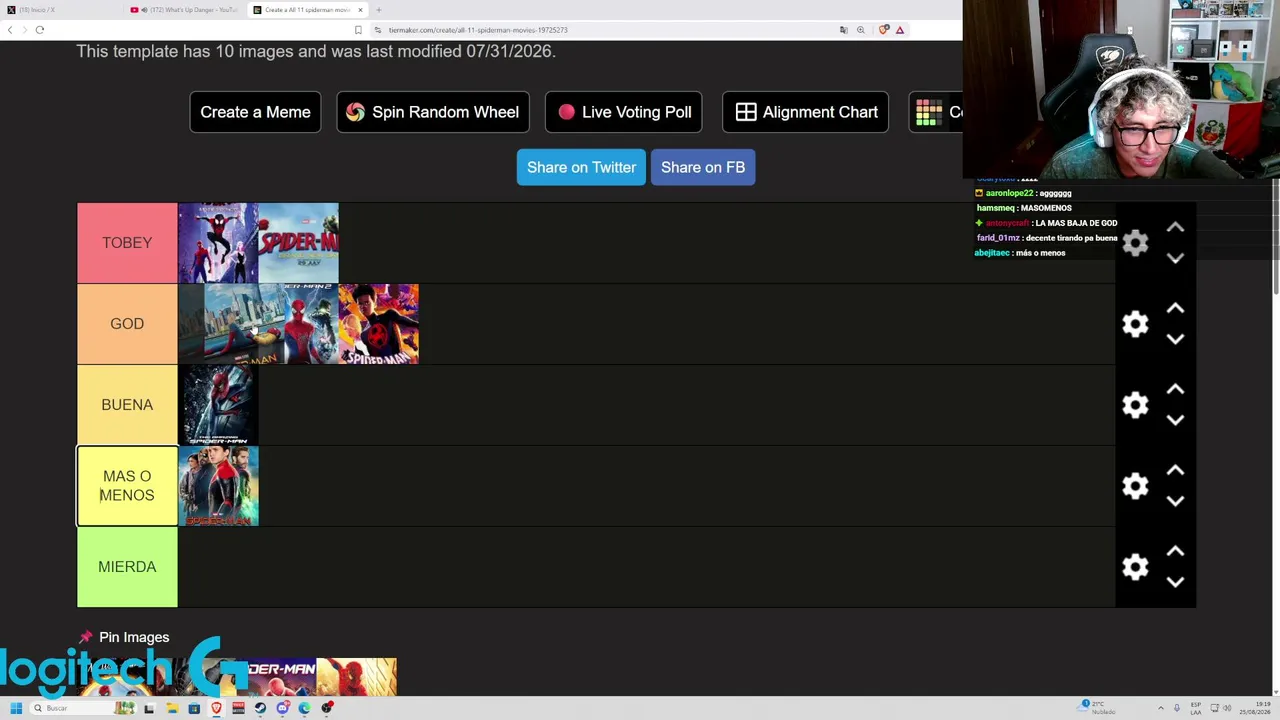
Task: Move the MAS O MENOS tier up
Action: point(1175,471)
